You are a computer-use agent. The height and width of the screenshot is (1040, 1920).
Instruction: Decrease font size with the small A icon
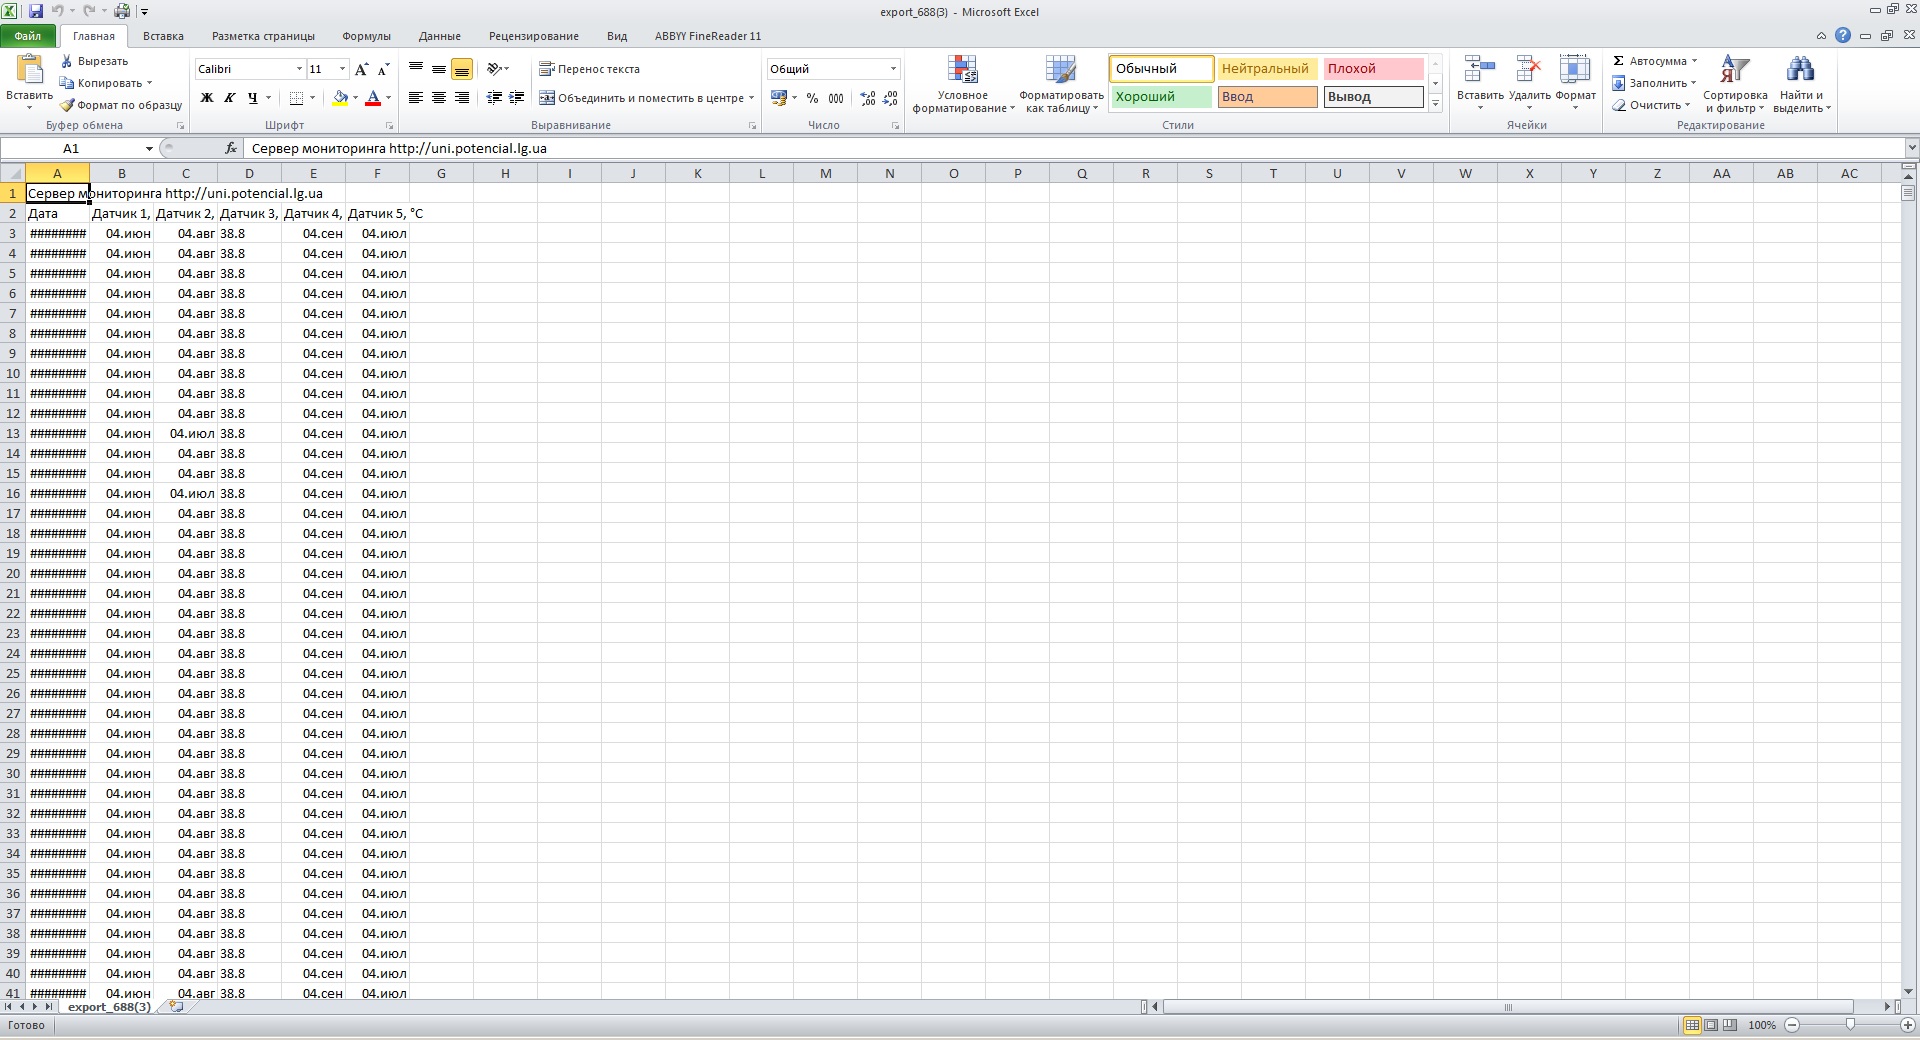coord(383,69)
